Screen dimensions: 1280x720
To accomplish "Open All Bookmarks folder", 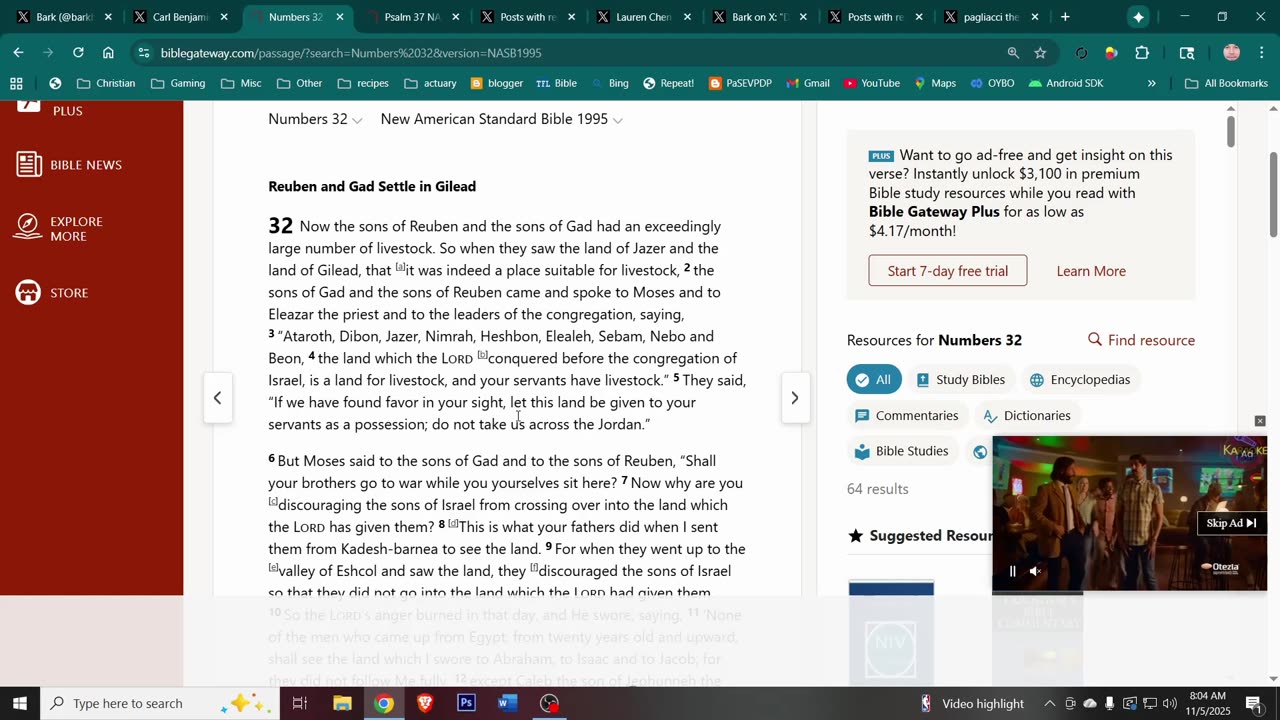I will (x=1226, y=83).
